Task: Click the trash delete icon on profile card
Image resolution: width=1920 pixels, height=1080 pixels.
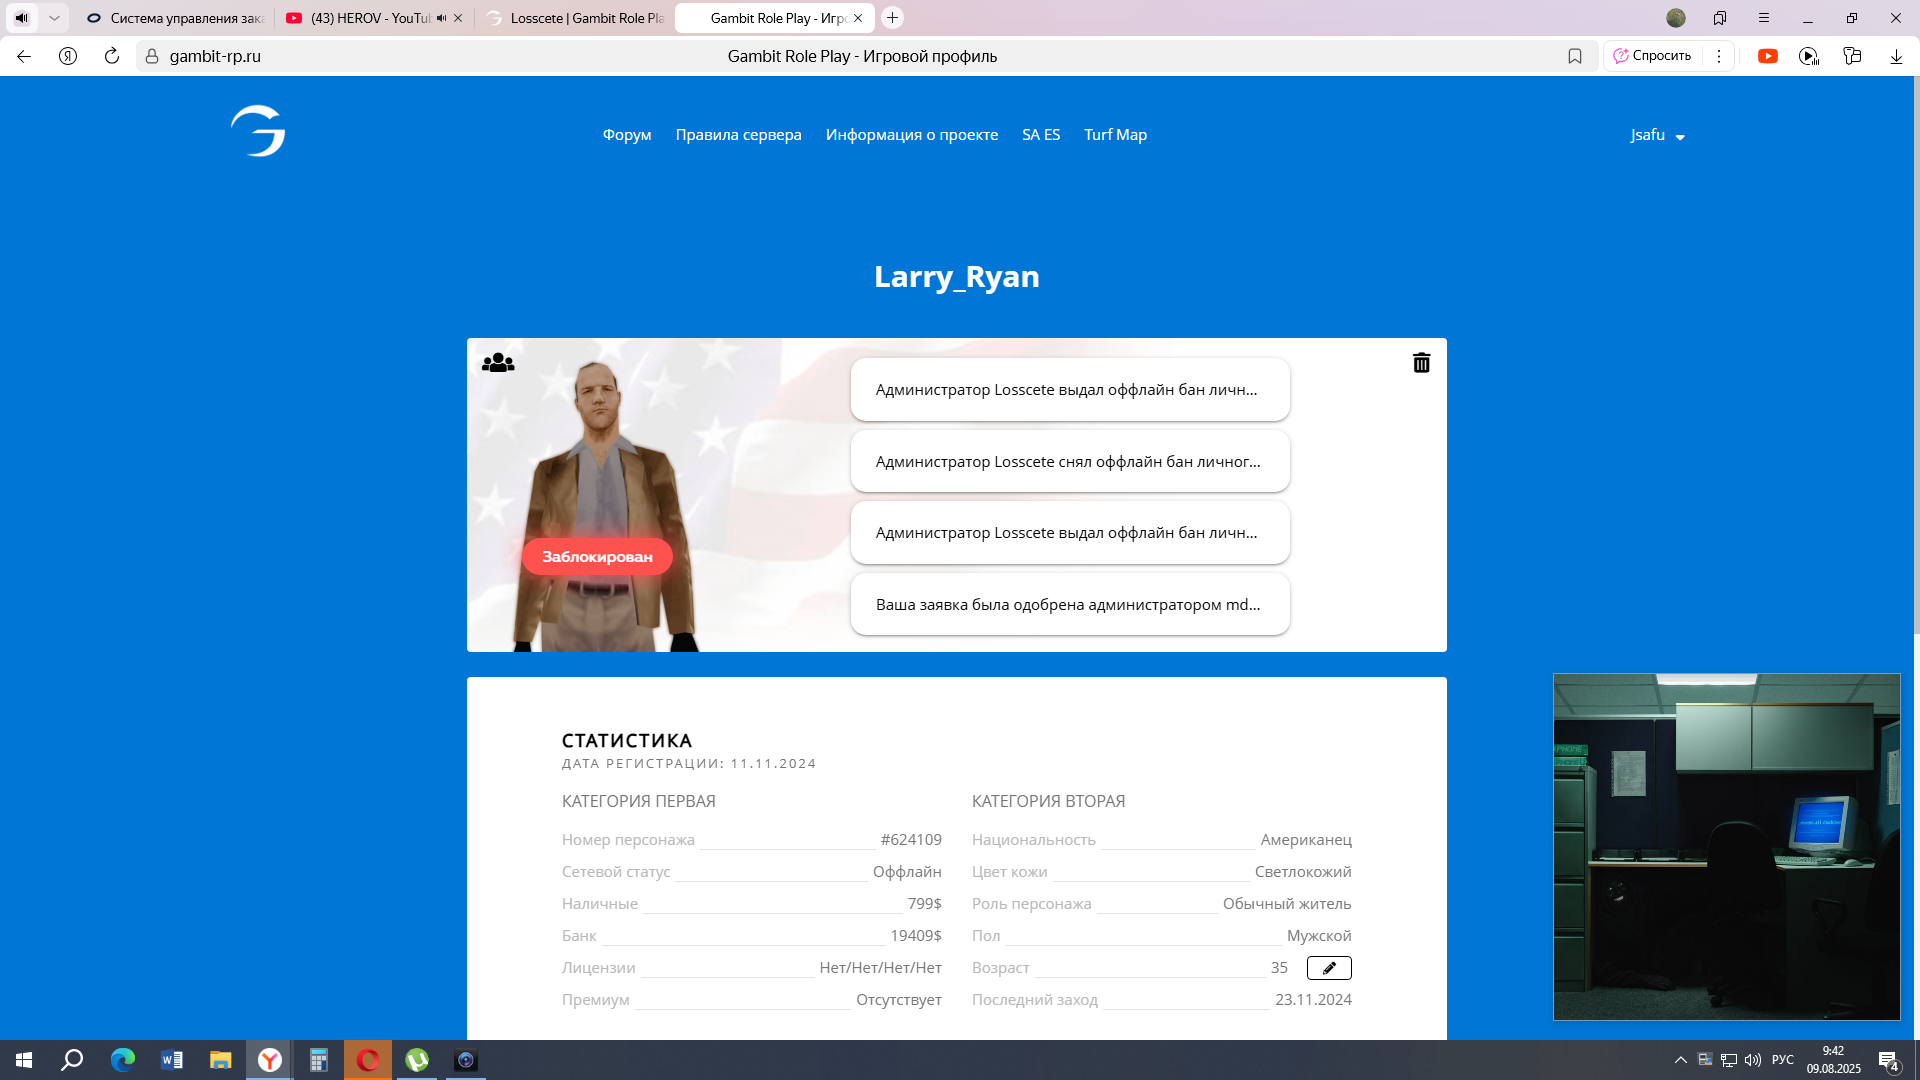Action: coord(1421,363)
